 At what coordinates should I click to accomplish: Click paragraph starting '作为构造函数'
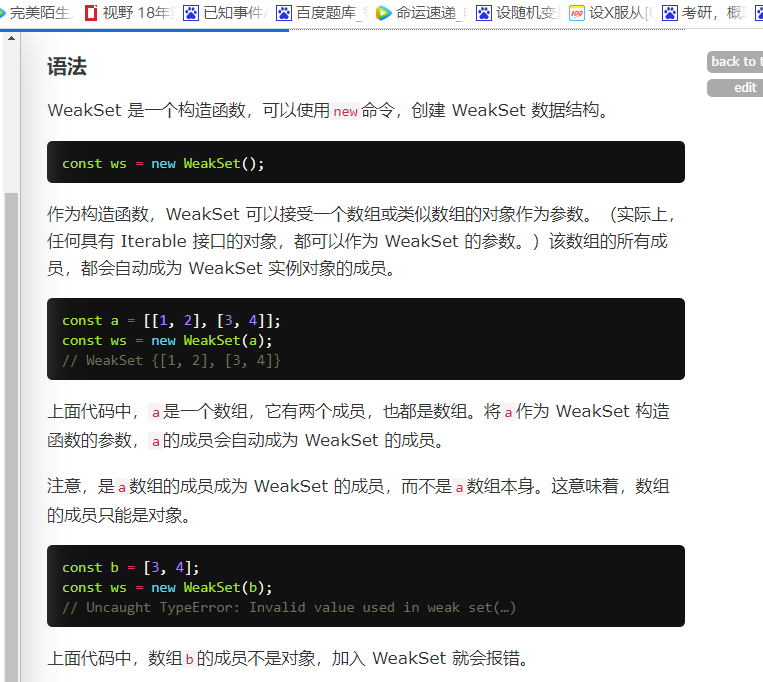[x=361, y=241]
